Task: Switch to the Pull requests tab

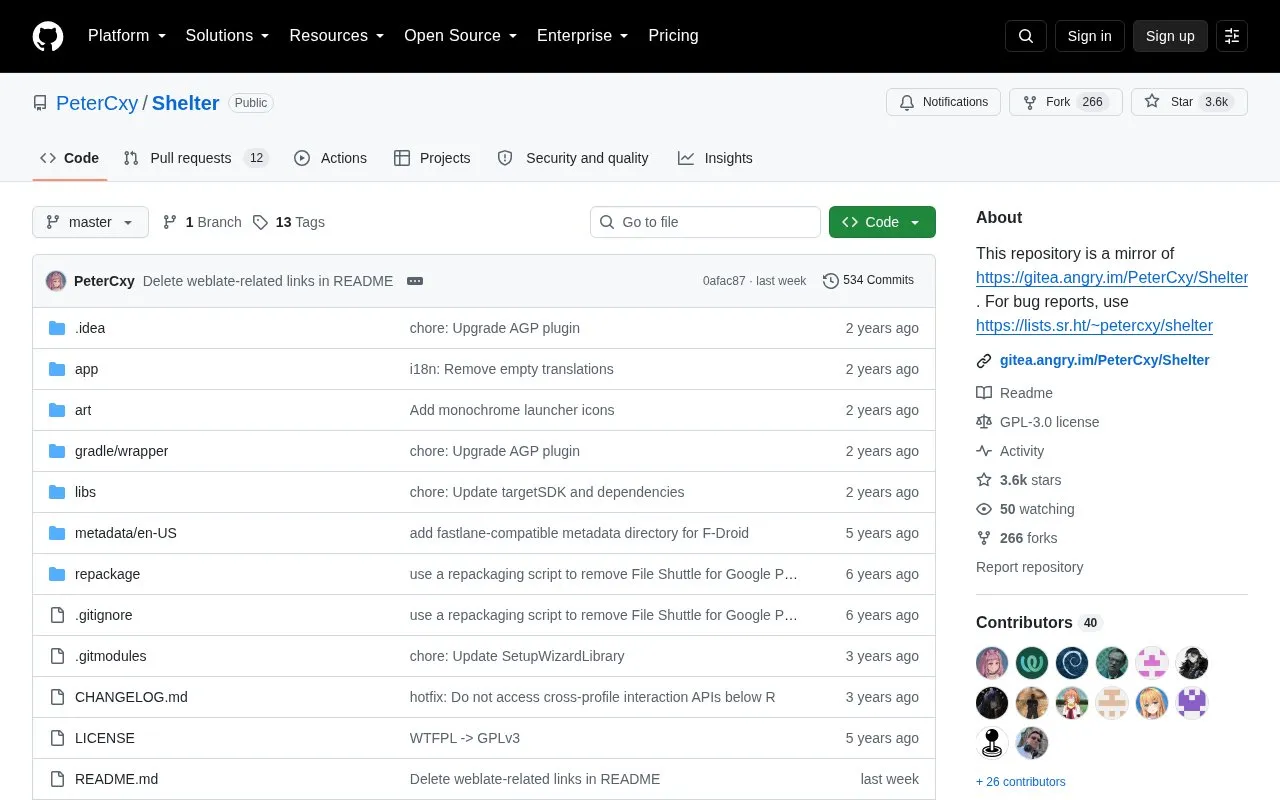Action: (196, 158)
